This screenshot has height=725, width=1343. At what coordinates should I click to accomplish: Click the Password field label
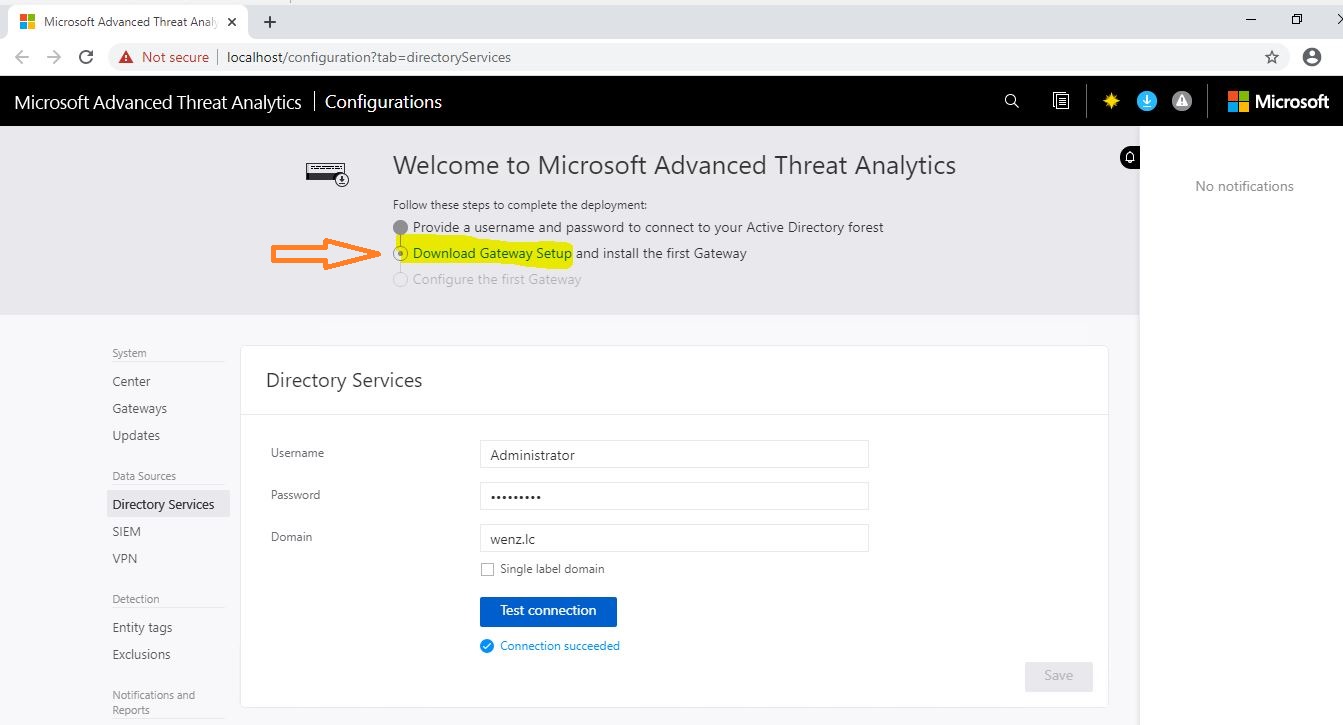[295, 495]
